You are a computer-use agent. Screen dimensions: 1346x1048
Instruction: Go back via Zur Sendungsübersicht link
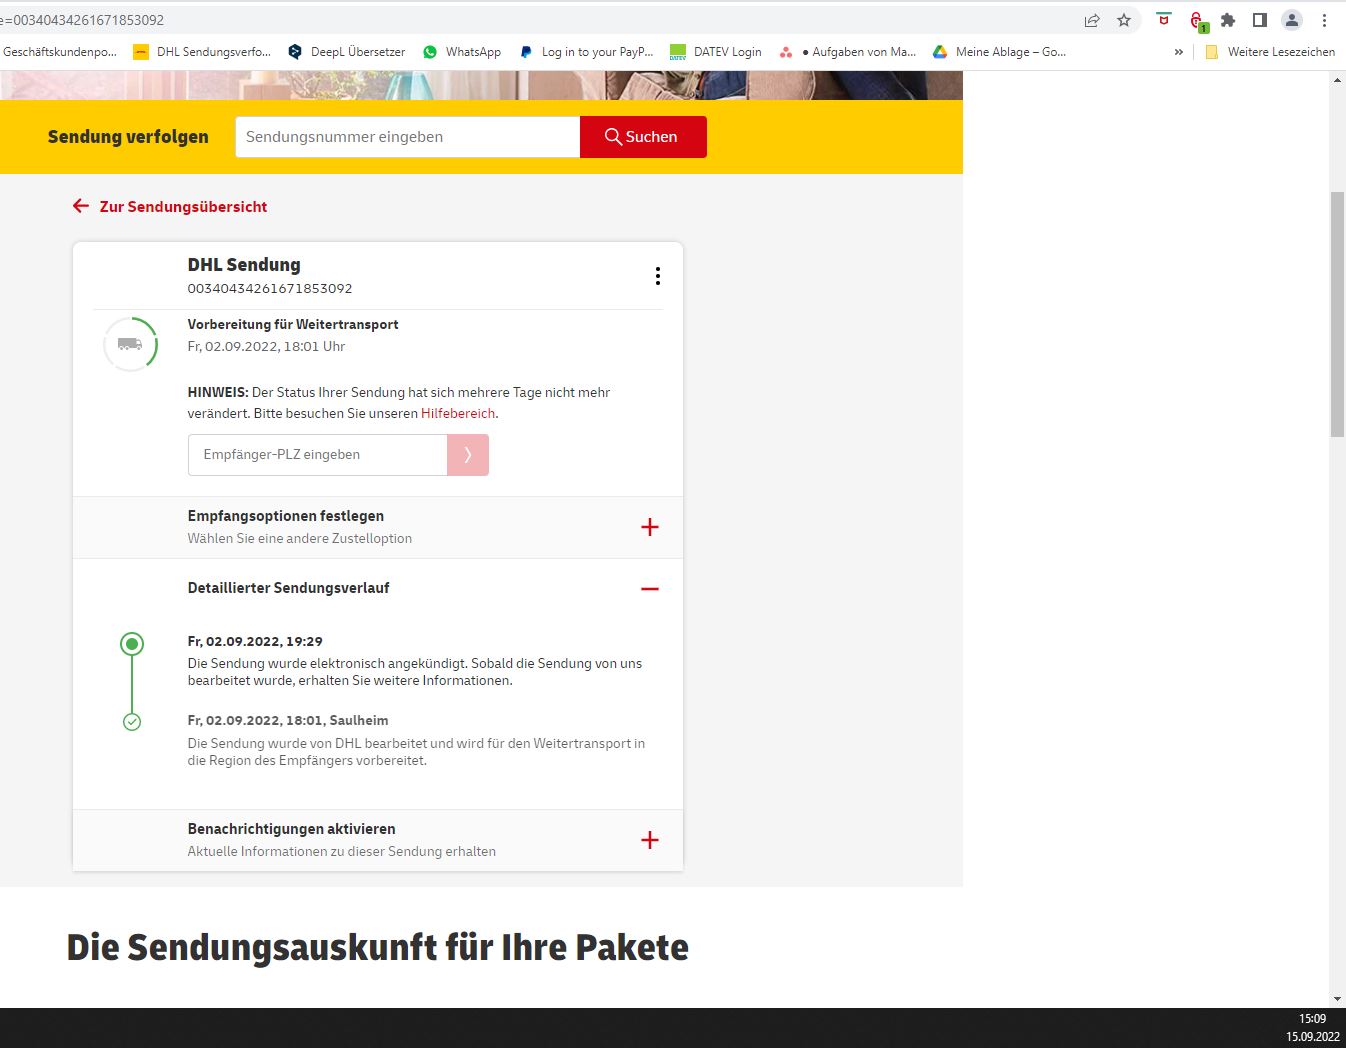point(170,207)
